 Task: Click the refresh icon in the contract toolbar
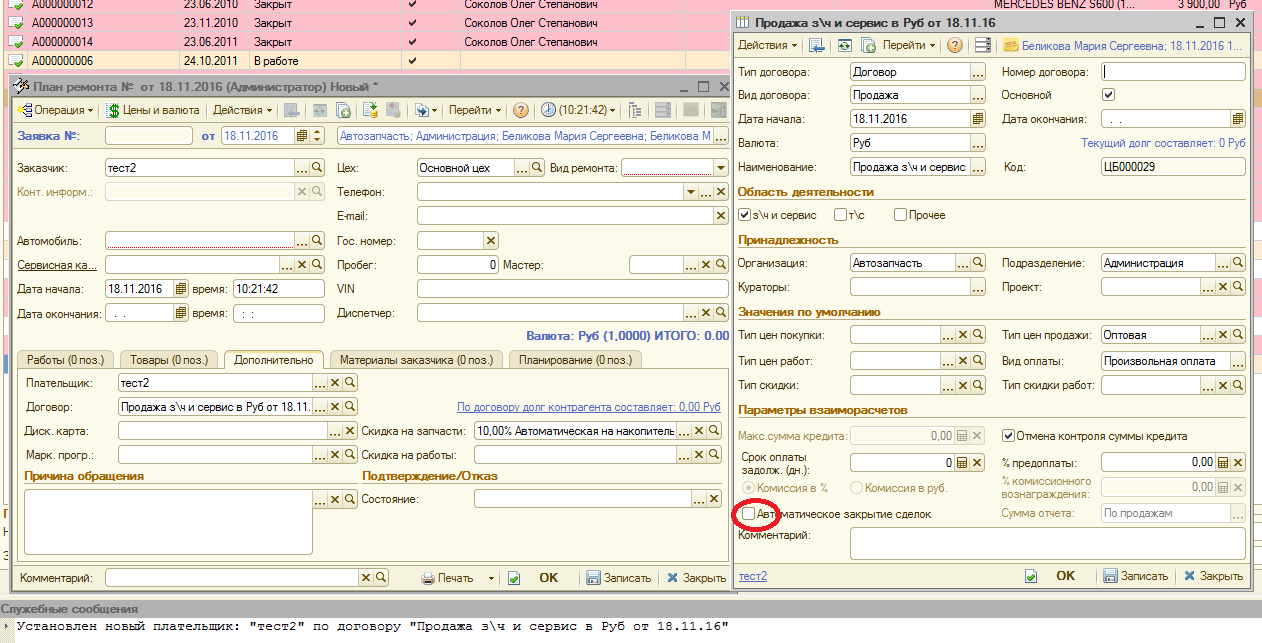click(x=845, y=45)
